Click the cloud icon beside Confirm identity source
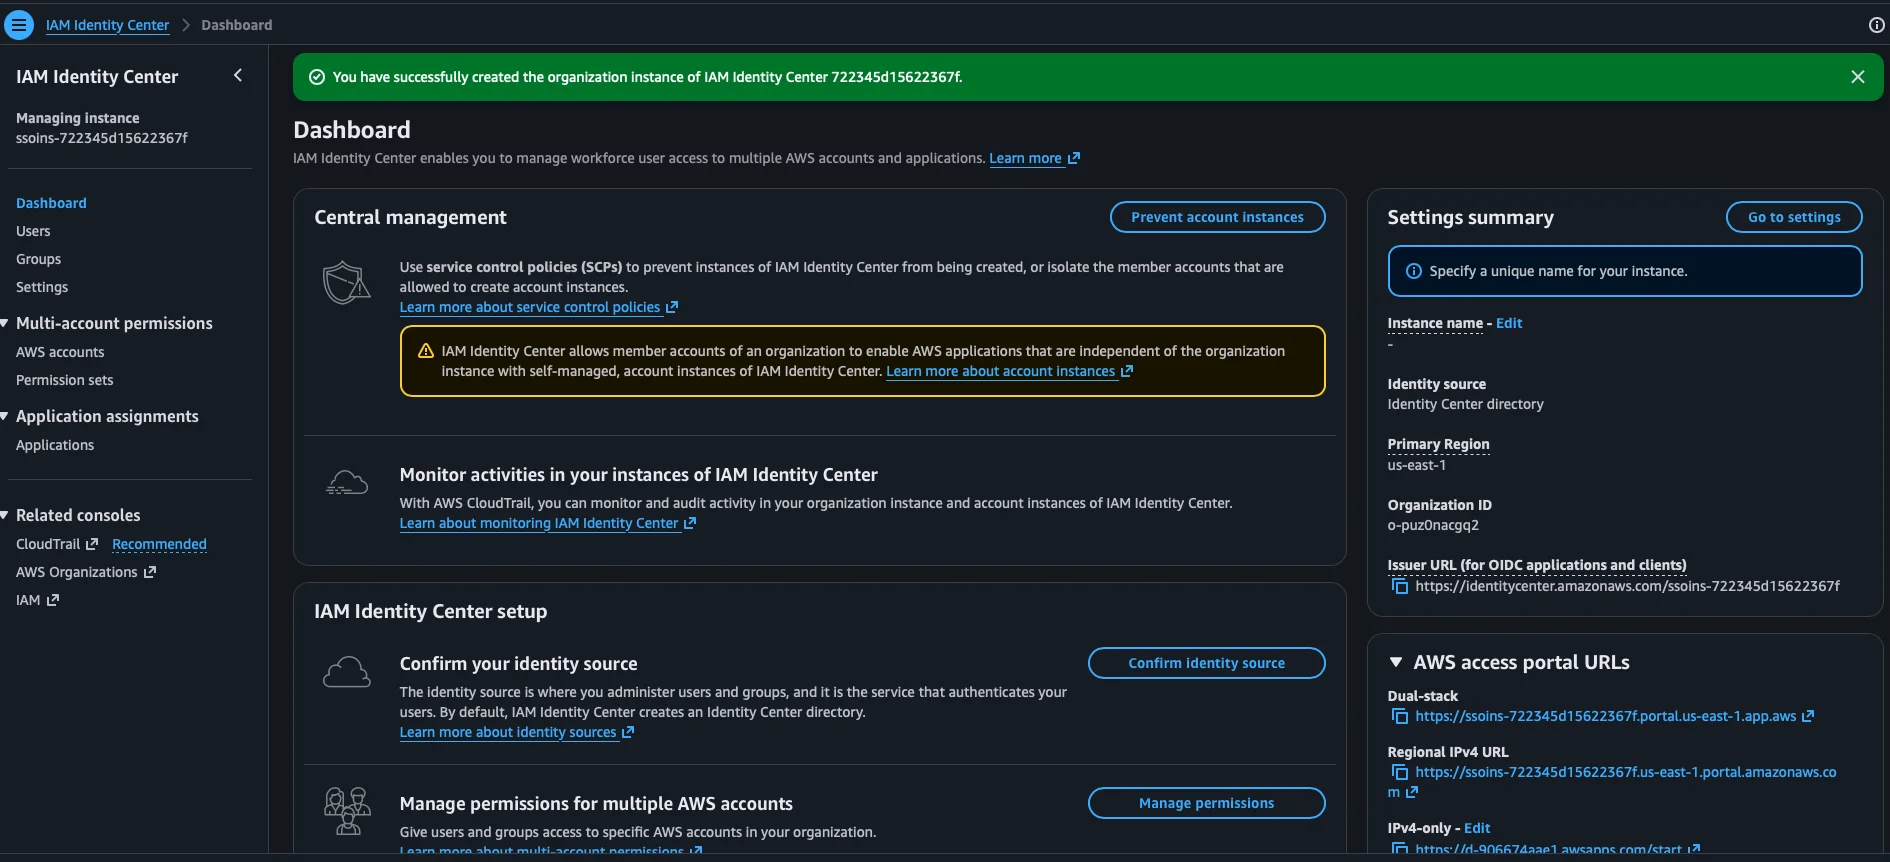1890x862 pixels. pyautogui.click(x=347, y=672)
